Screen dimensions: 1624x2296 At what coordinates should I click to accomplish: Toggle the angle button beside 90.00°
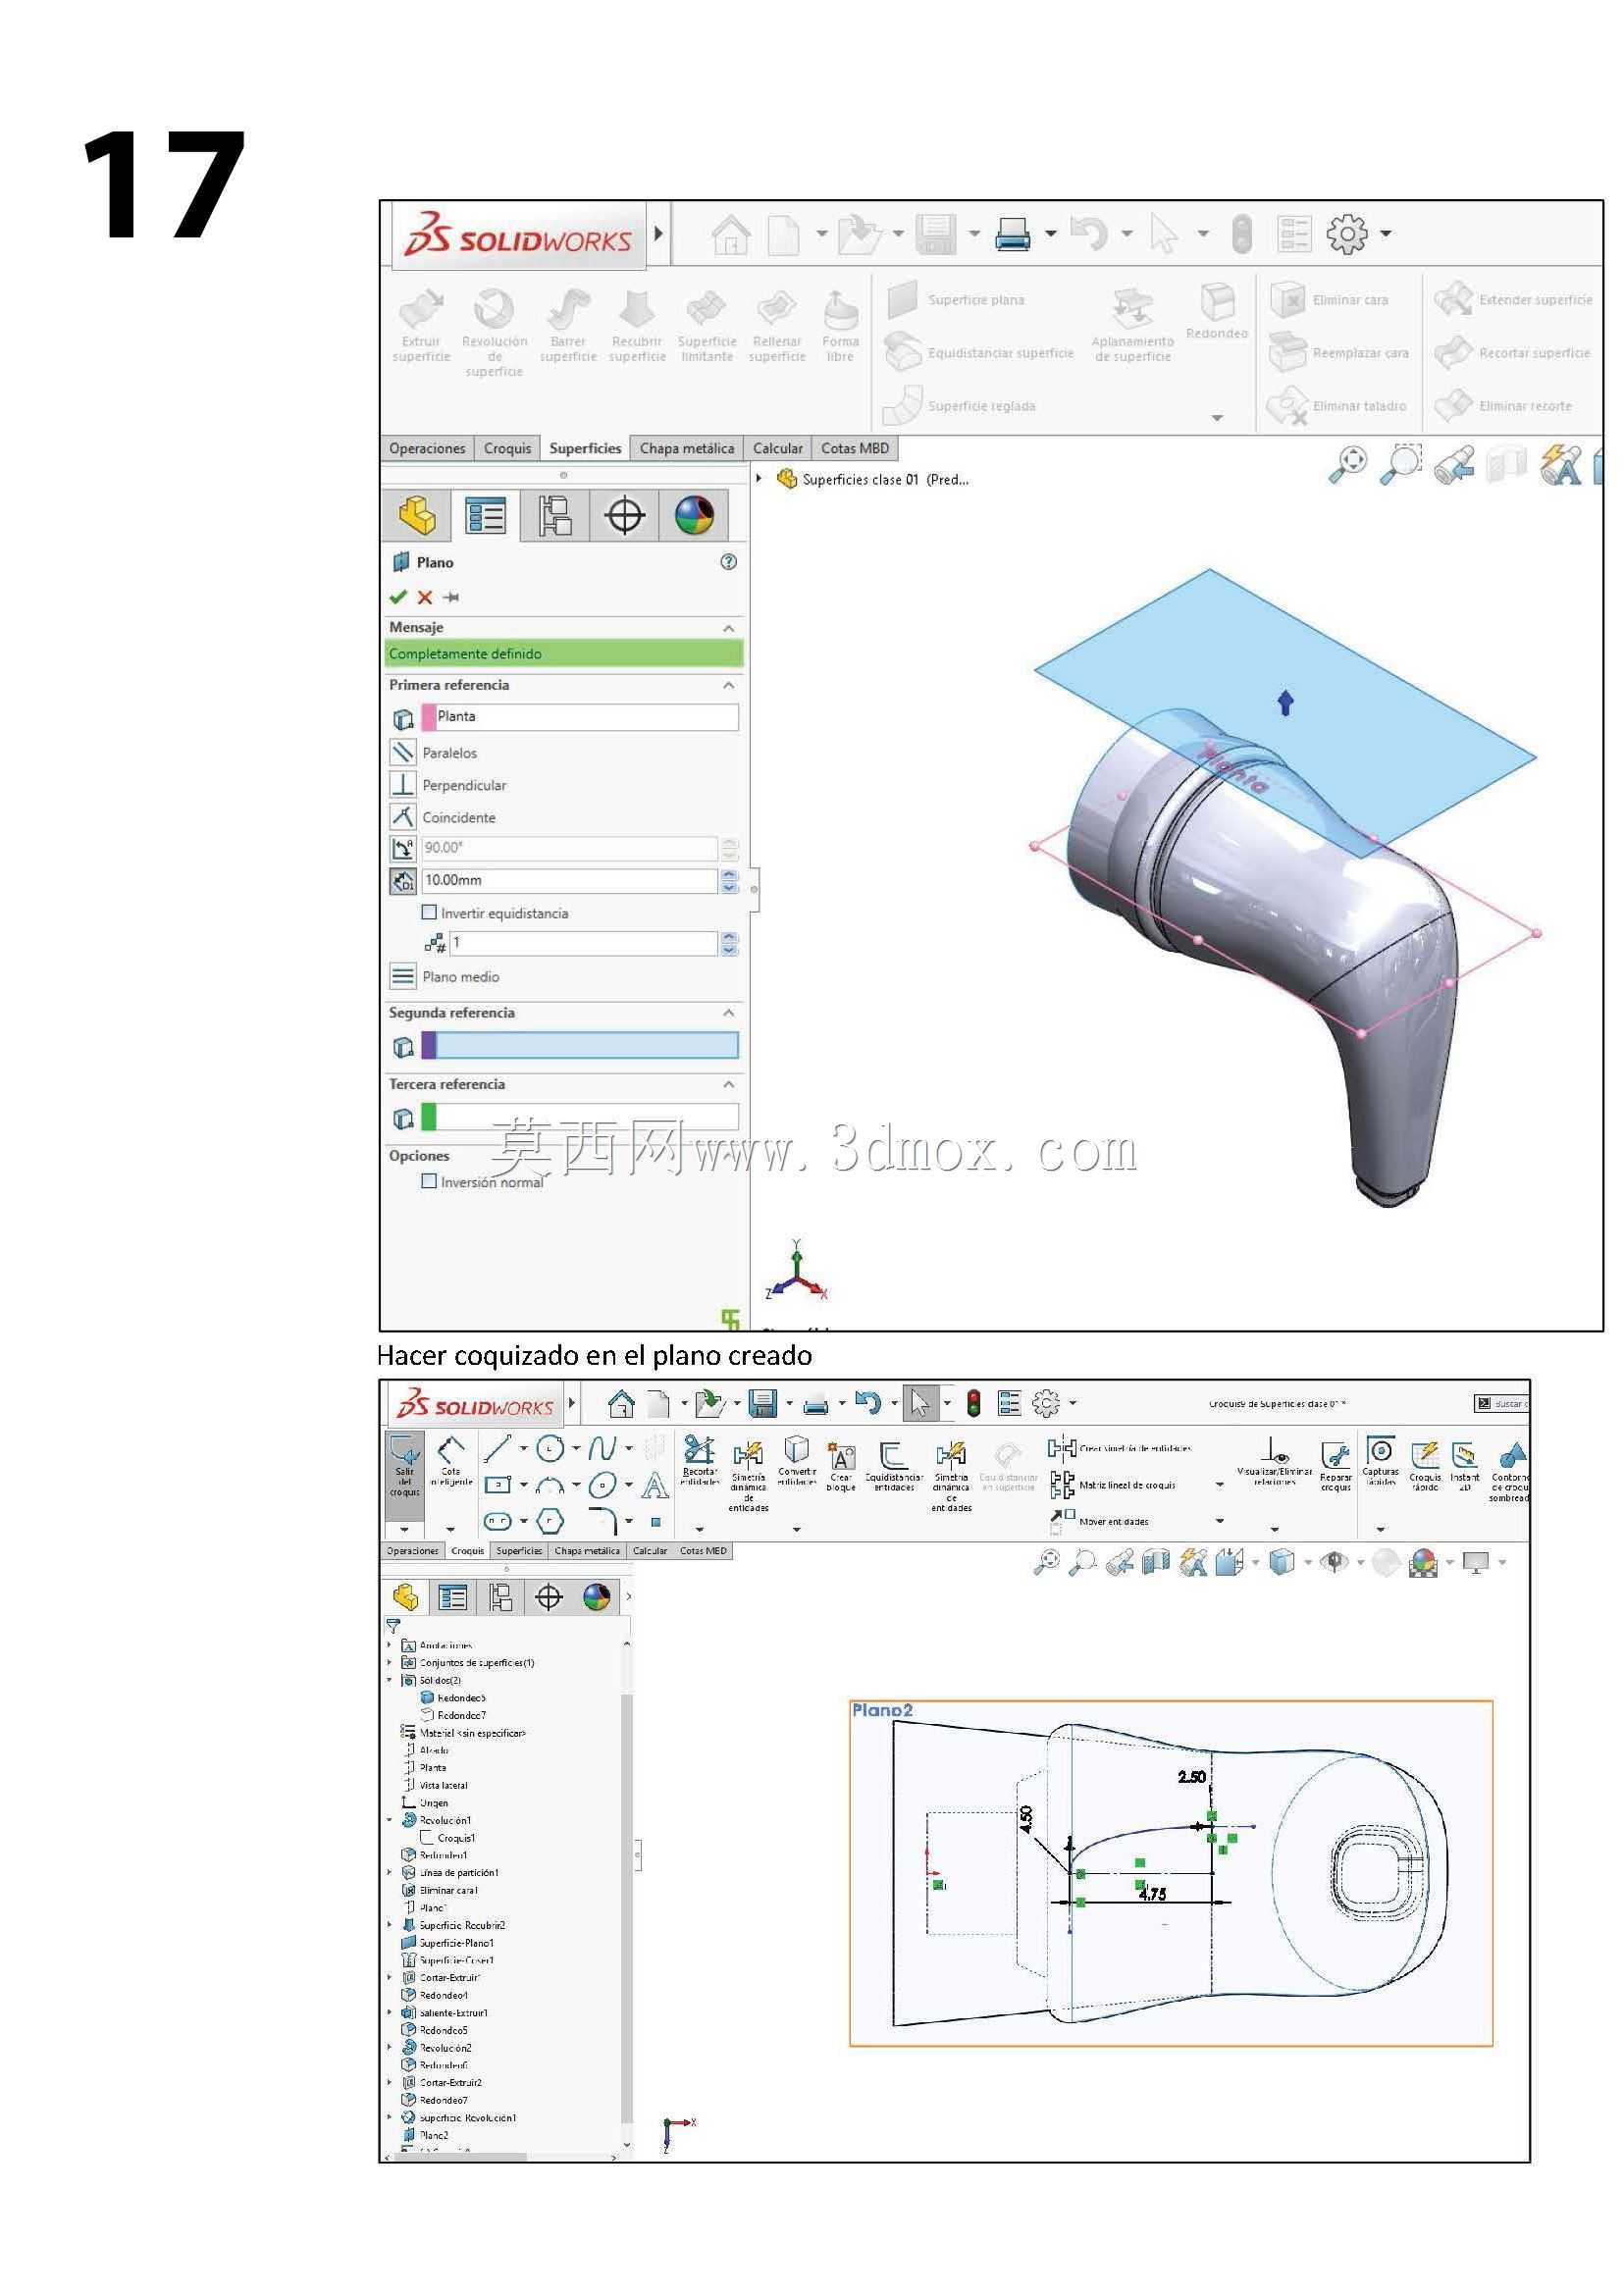(403, 848)
